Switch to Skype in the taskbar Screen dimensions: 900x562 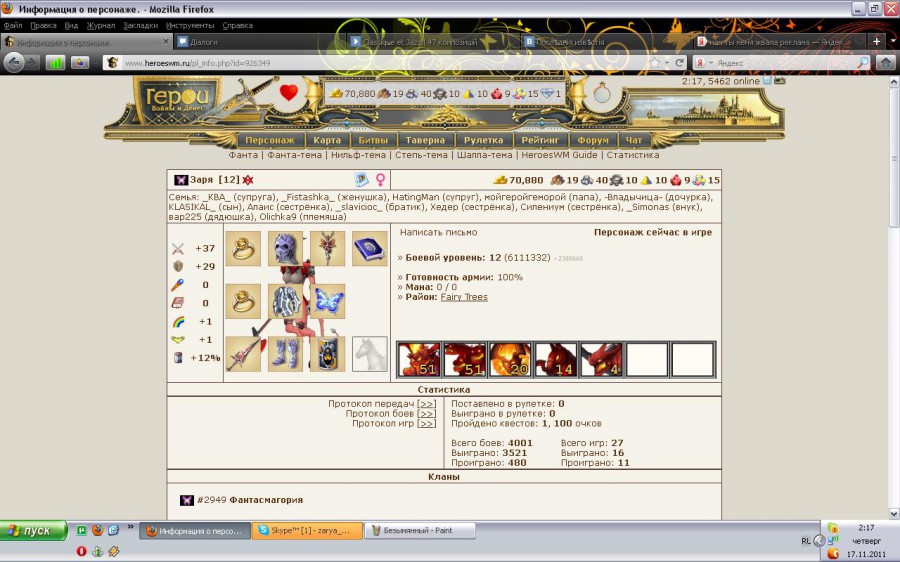coord(304,530)
